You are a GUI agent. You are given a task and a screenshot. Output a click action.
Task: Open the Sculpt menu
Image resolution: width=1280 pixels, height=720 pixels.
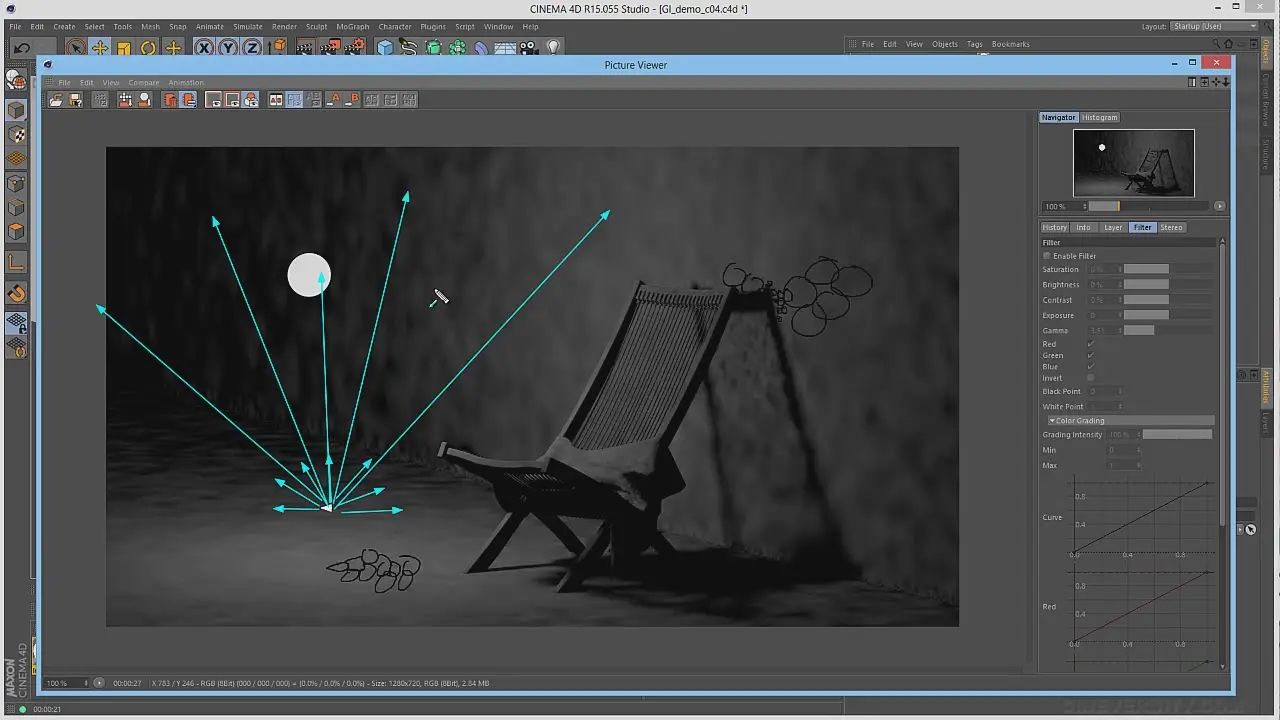click(316, 27)
